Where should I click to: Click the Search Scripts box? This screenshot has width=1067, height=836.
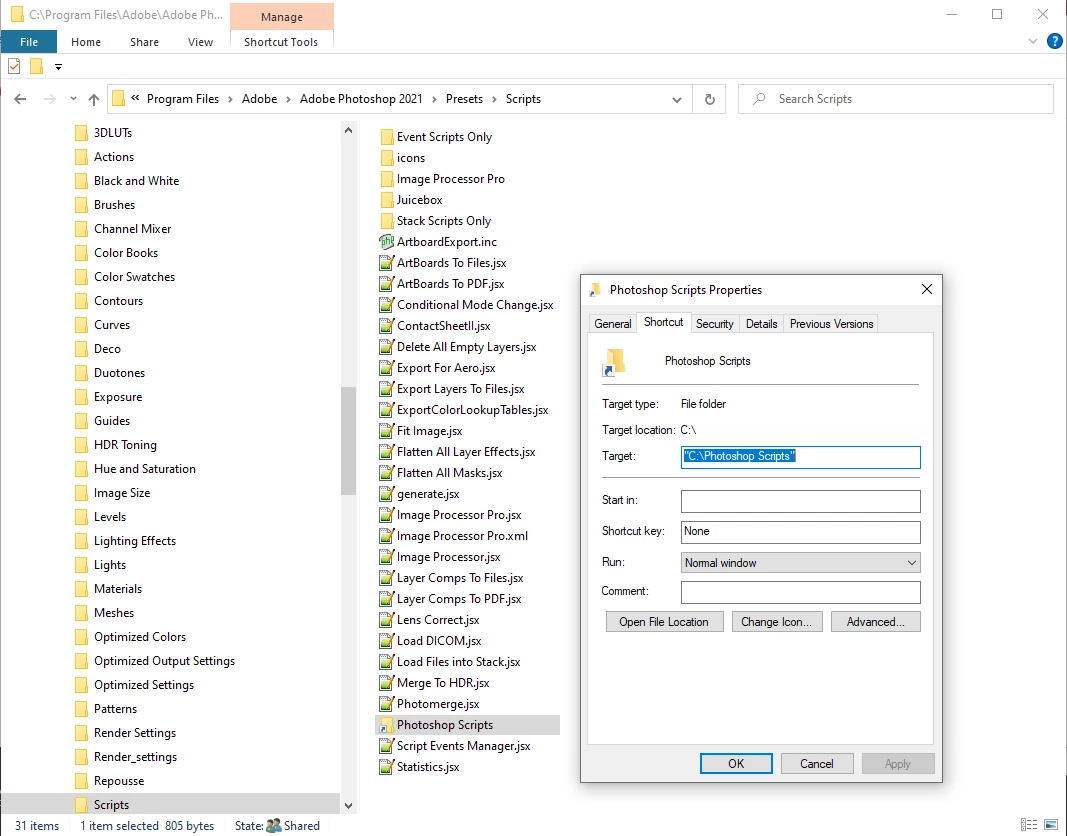coord(896,99)
